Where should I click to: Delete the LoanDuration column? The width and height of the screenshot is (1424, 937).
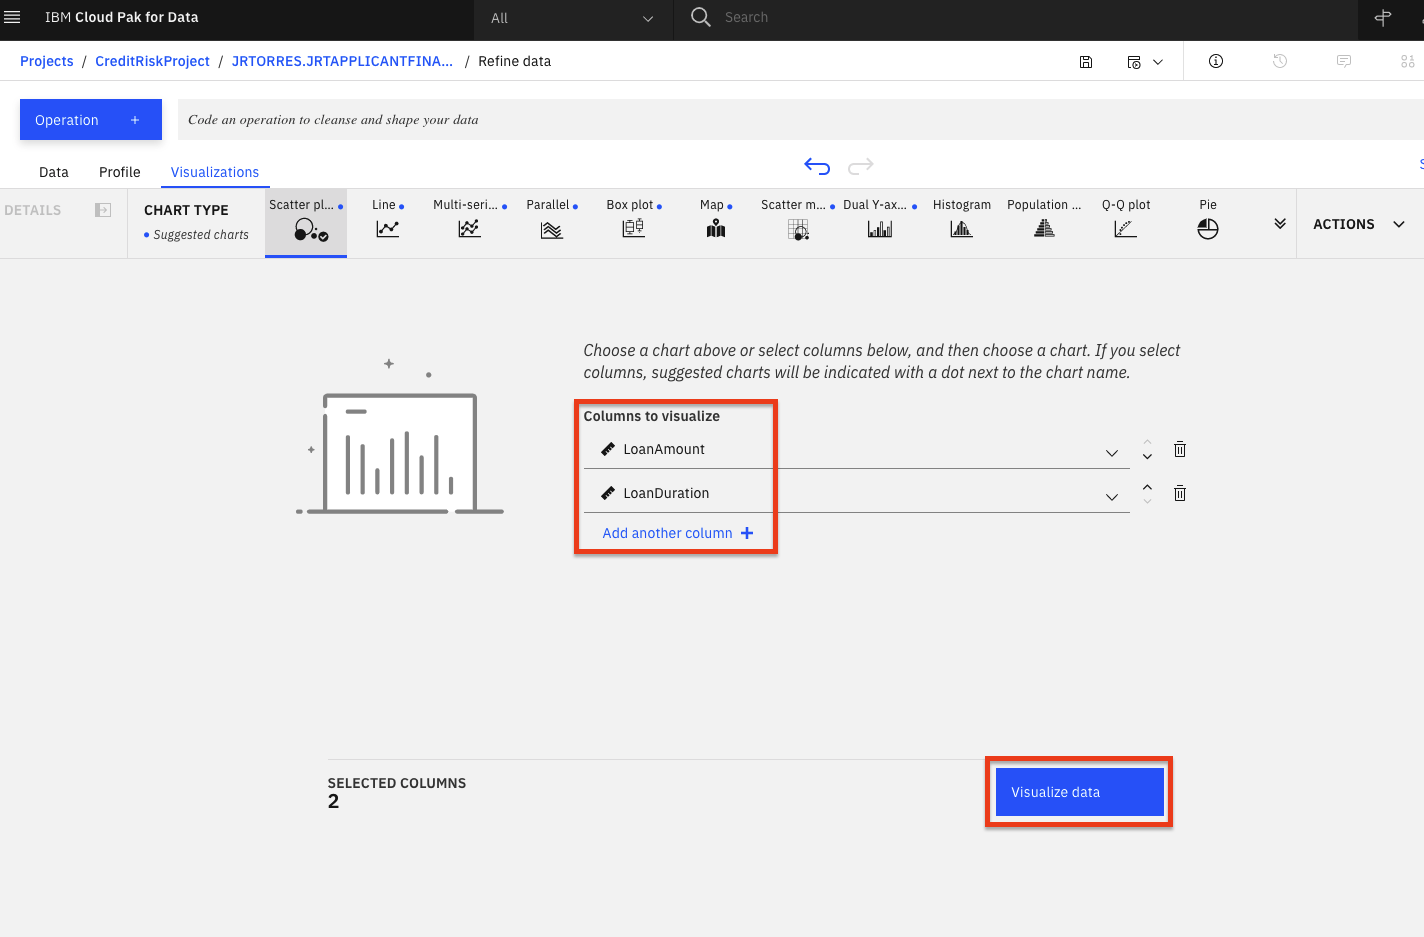click(x=1180, y=493)
